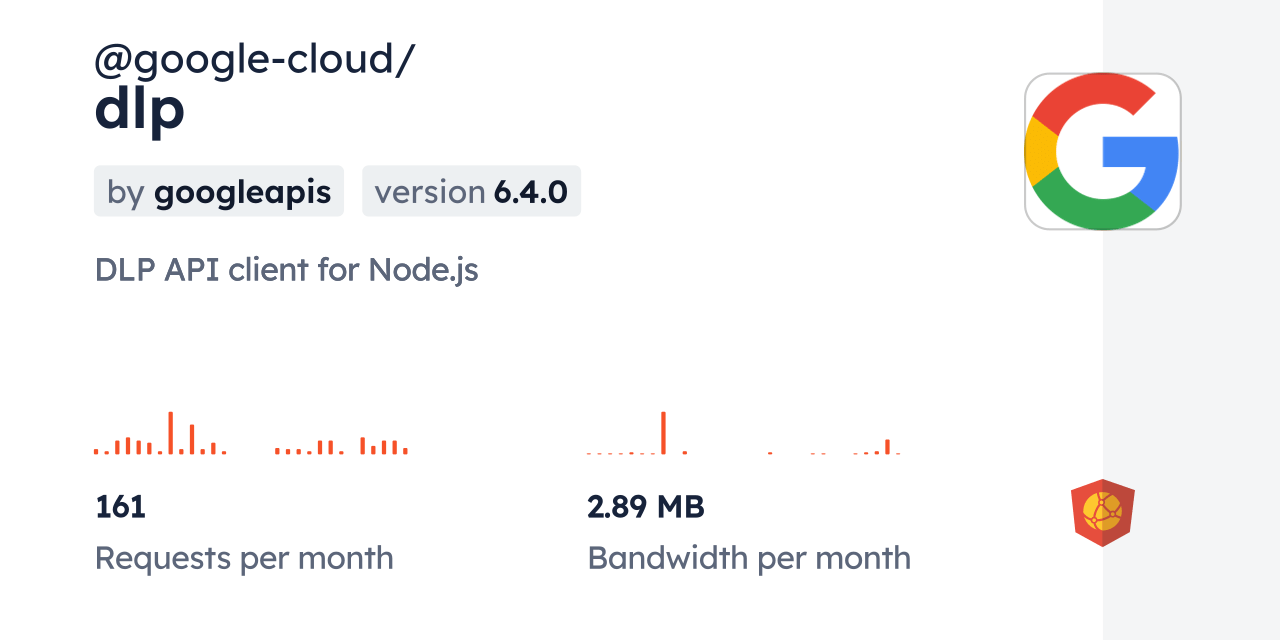Click the tallest bar in bandwidth chart
The width and height of the screenshot is (1280, 640).
tap(663, 433)
